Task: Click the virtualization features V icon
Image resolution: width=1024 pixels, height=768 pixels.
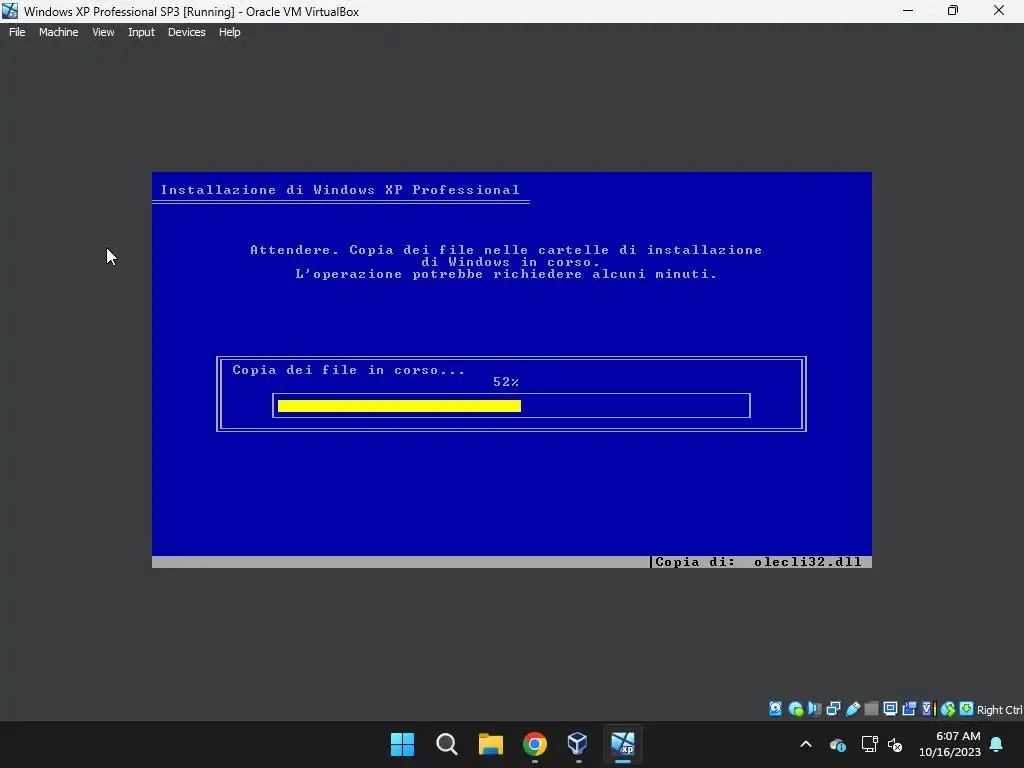Action: pyautogui.click(x=929, y=709)
